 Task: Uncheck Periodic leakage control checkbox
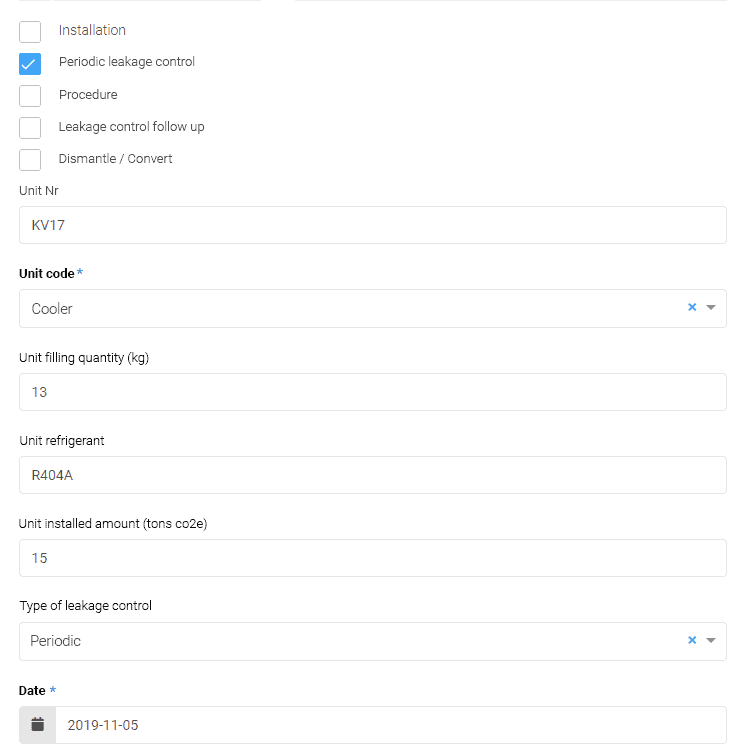click(x=30, y=63)
